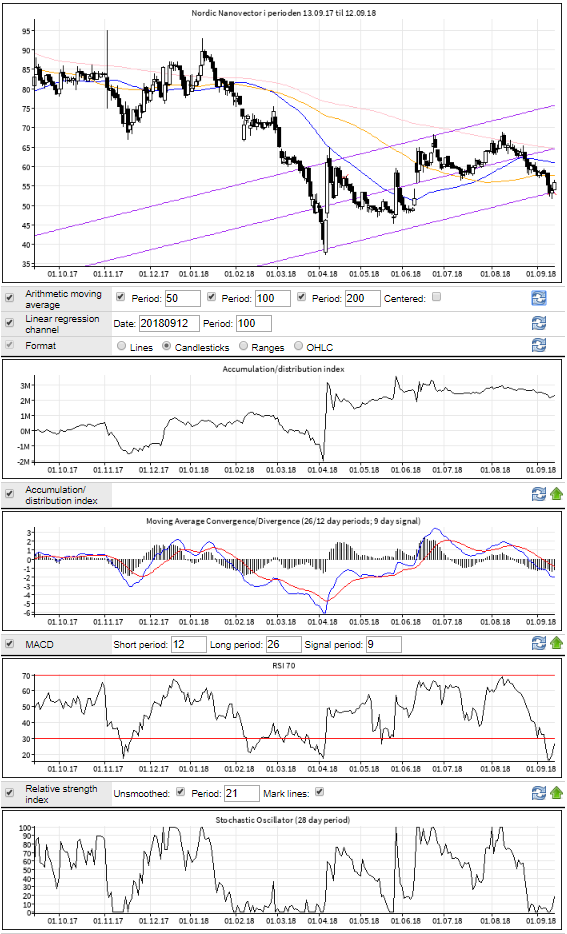Screen dimensions: 567x934
Task: Toggle the Linear regression channel checkbox
Action: [x=10, y=323]
